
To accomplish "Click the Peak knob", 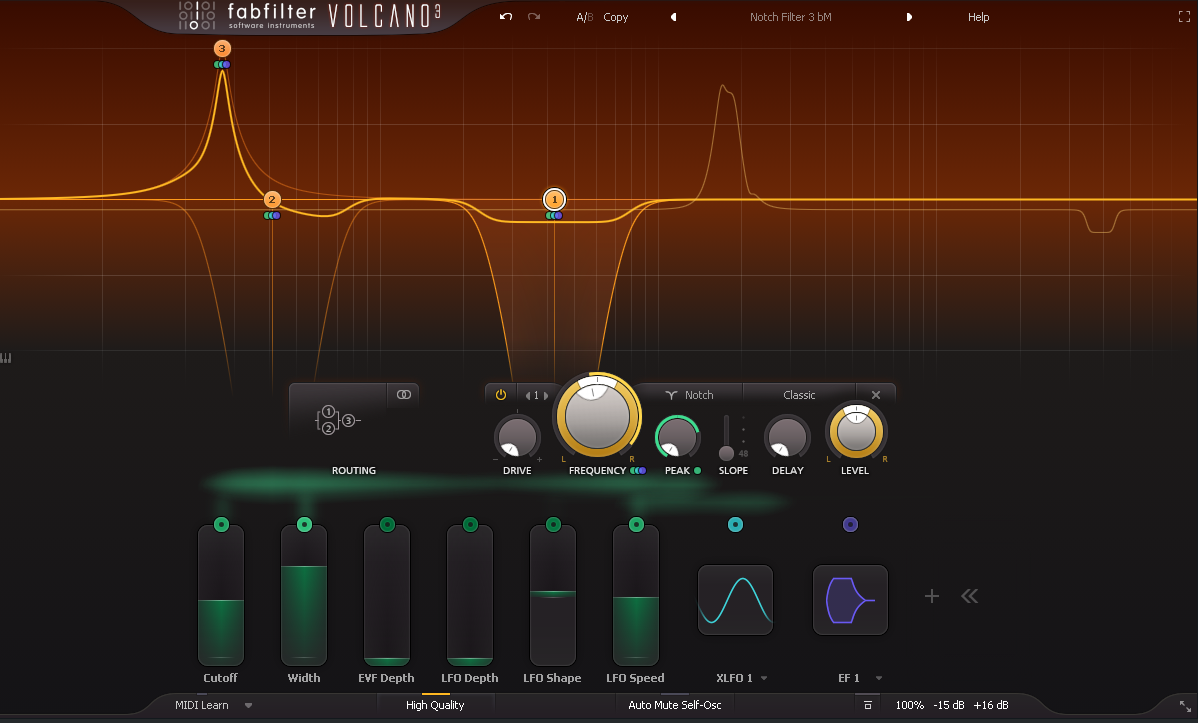I will (x=677, y=438).
